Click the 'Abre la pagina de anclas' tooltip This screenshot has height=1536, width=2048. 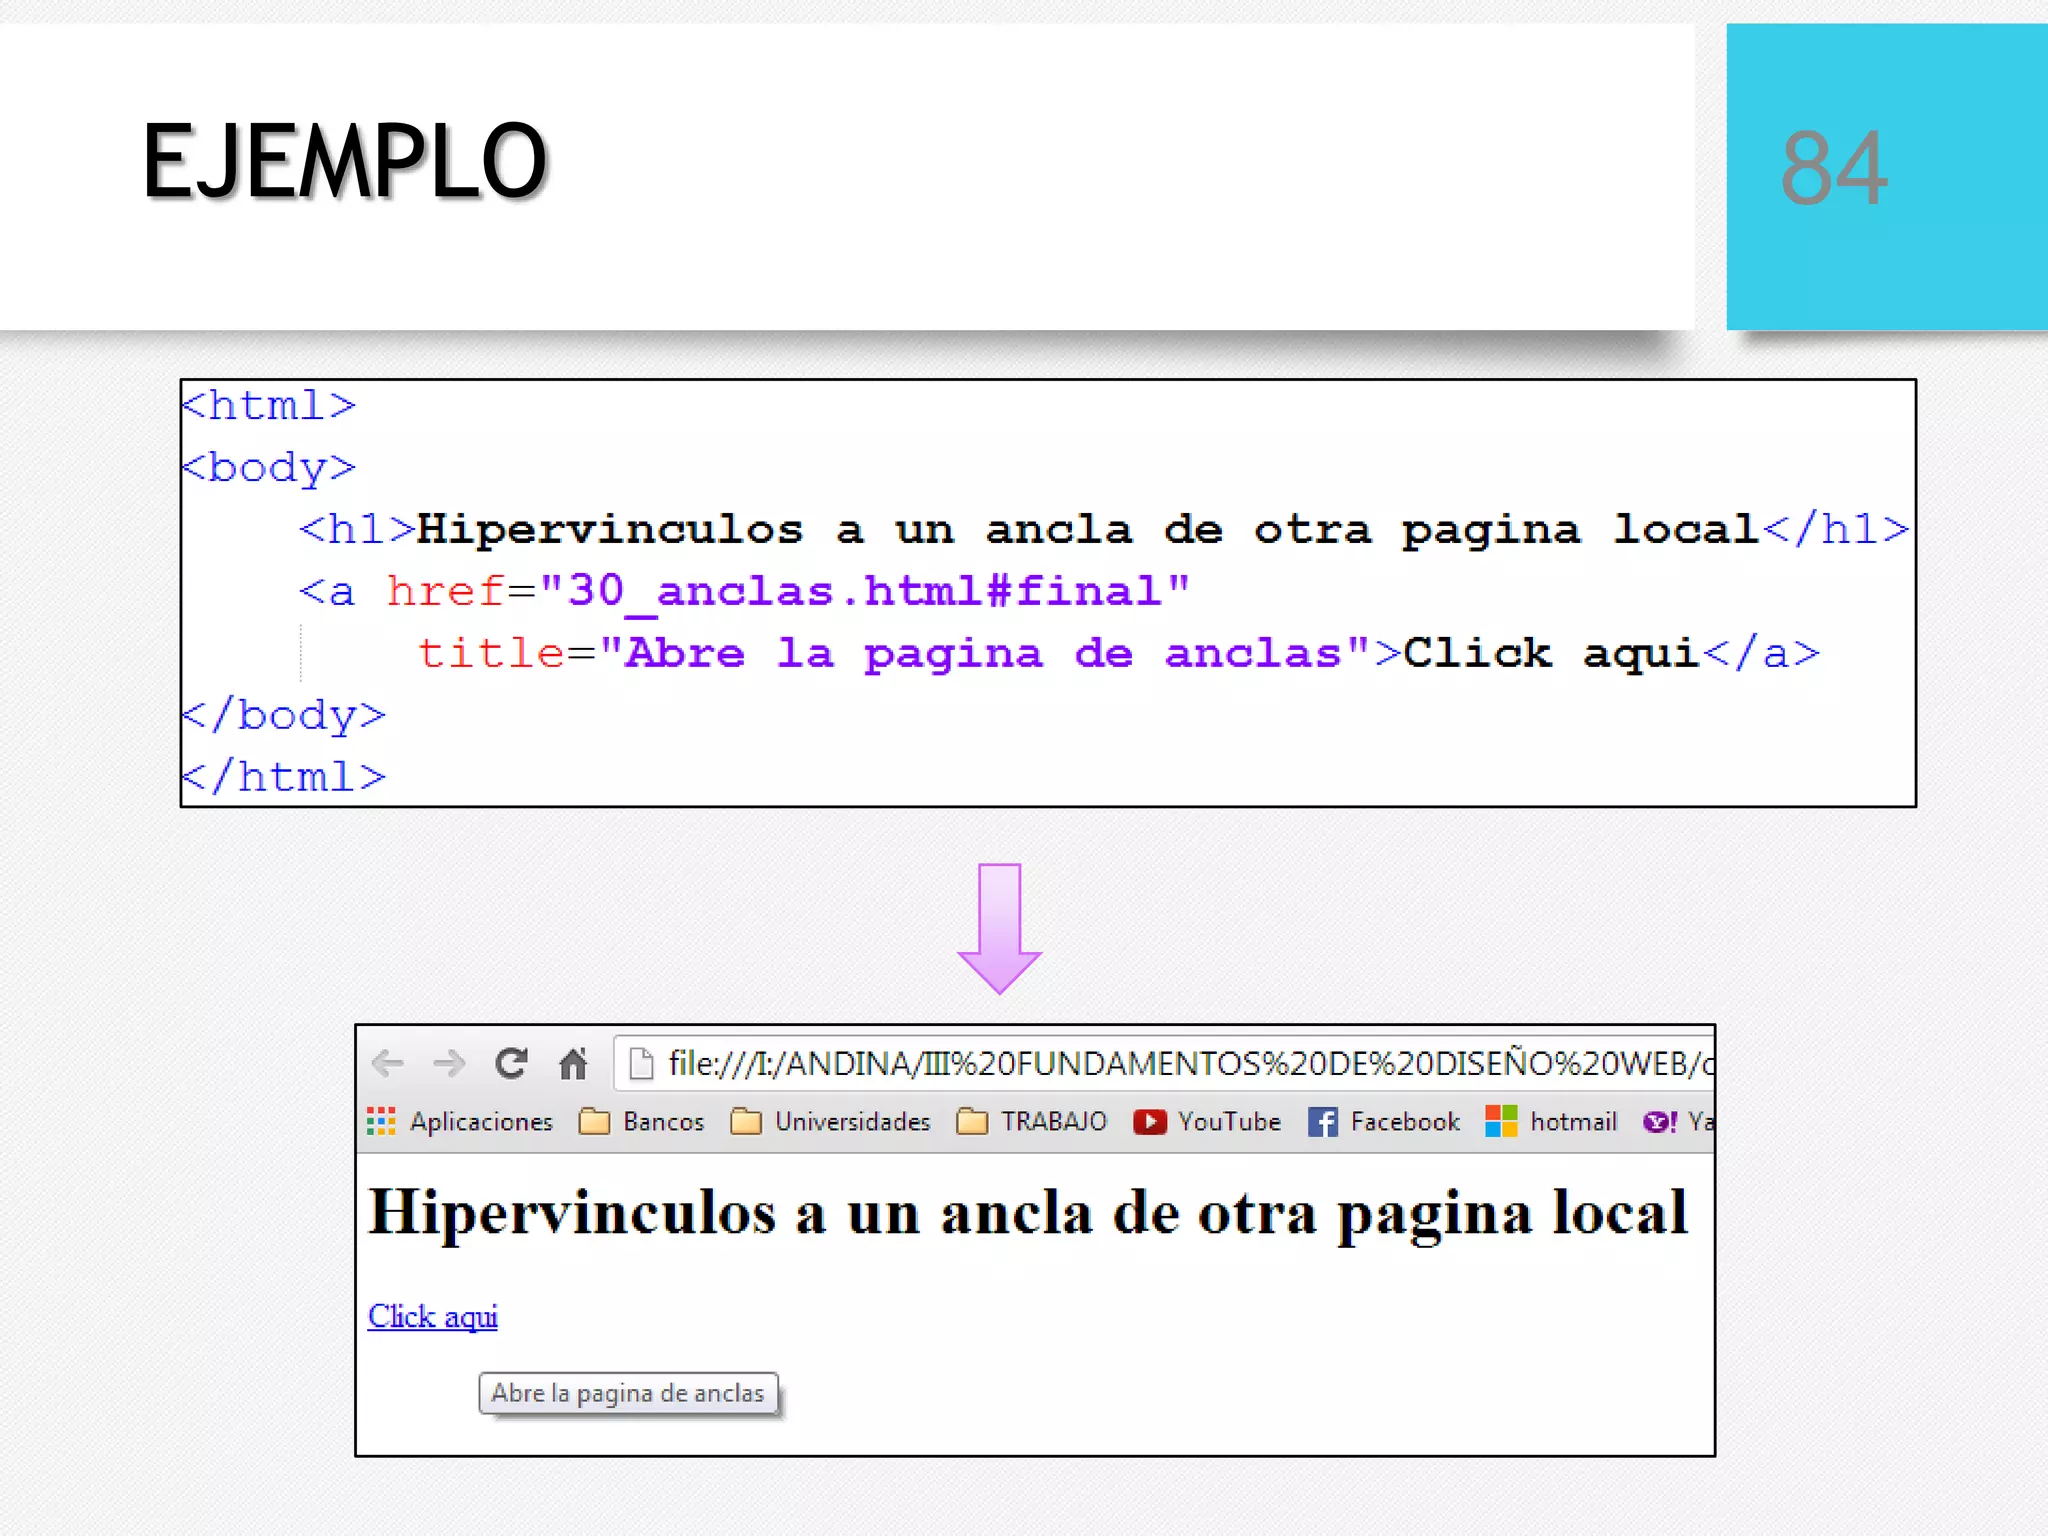tap(628, 1393)
